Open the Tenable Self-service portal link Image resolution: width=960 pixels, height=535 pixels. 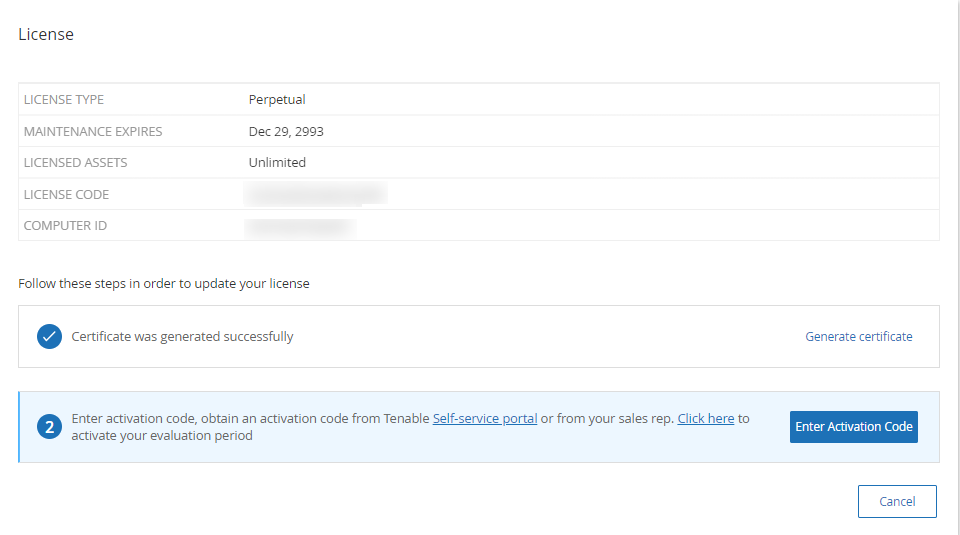coord(485,419)
